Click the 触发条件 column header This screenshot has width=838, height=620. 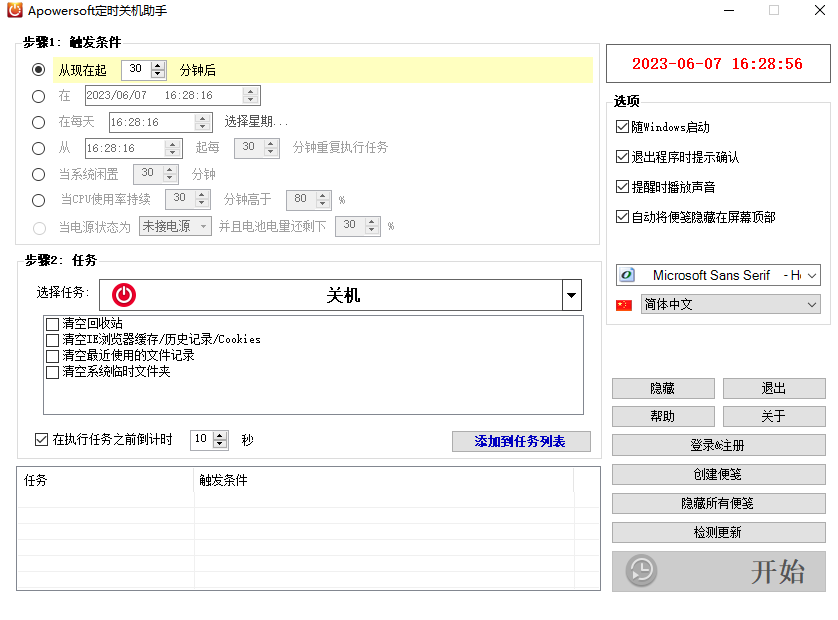coord(384,480)
